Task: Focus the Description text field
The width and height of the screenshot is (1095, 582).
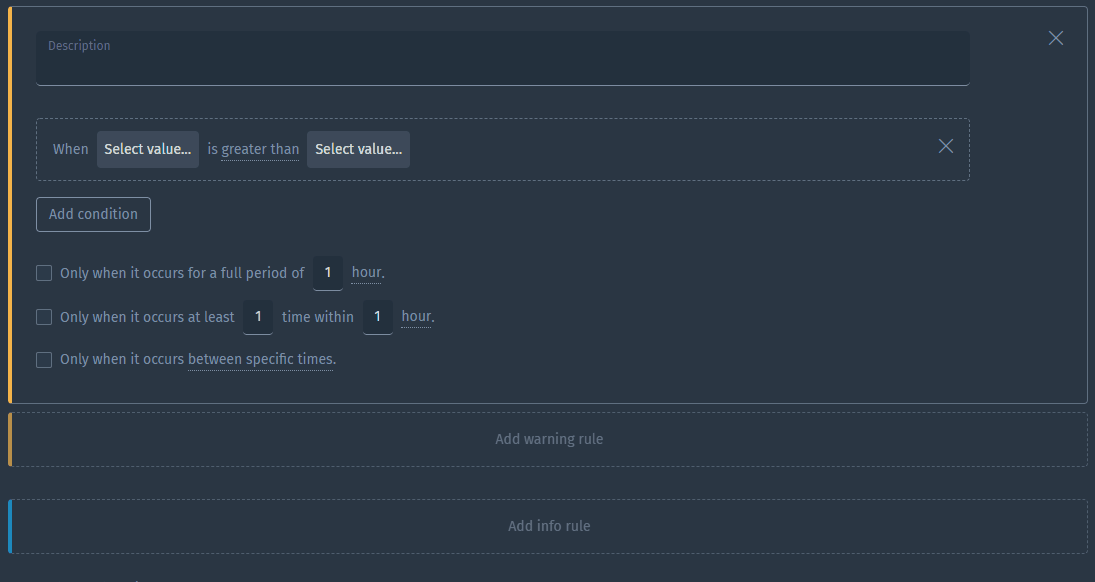Action: point(502,57)
